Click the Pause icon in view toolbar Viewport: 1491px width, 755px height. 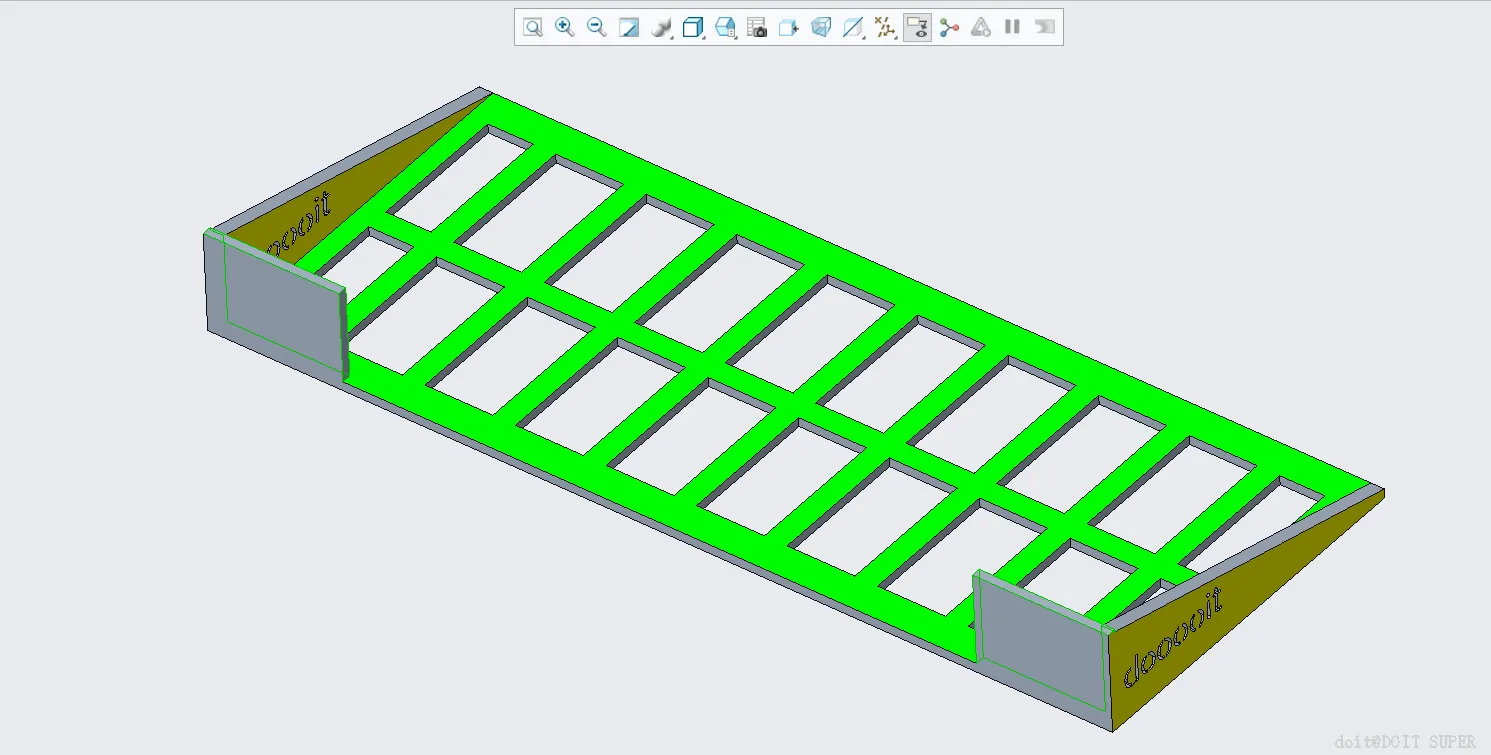(x=1013, y=27)
